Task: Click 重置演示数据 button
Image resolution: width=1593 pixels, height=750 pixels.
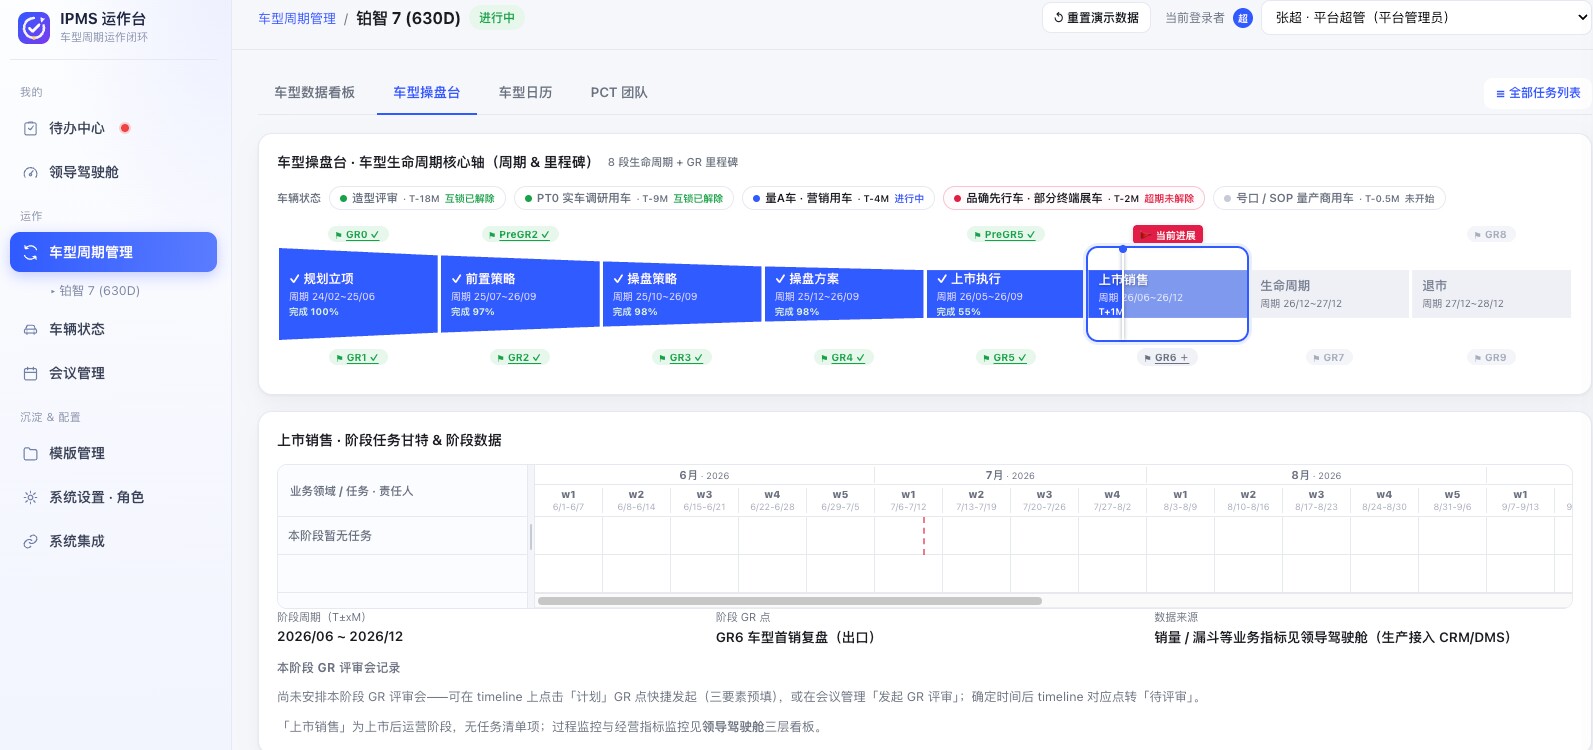Action: (x=1096, y=18)
